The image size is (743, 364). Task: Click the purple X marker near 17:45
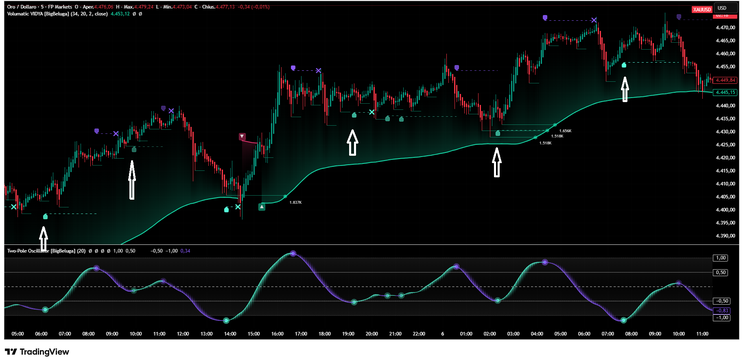(x=318, y=71)
